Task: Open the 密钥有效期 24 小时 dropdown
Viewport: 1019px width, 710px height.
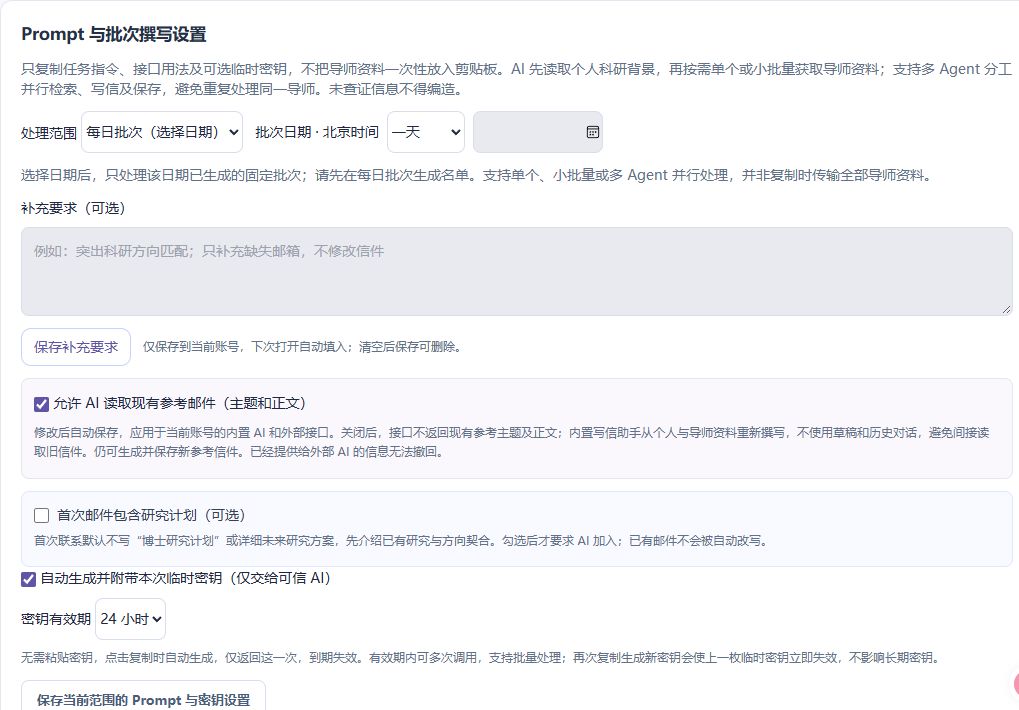Action: pyautogui.click(x=131, y=619)
